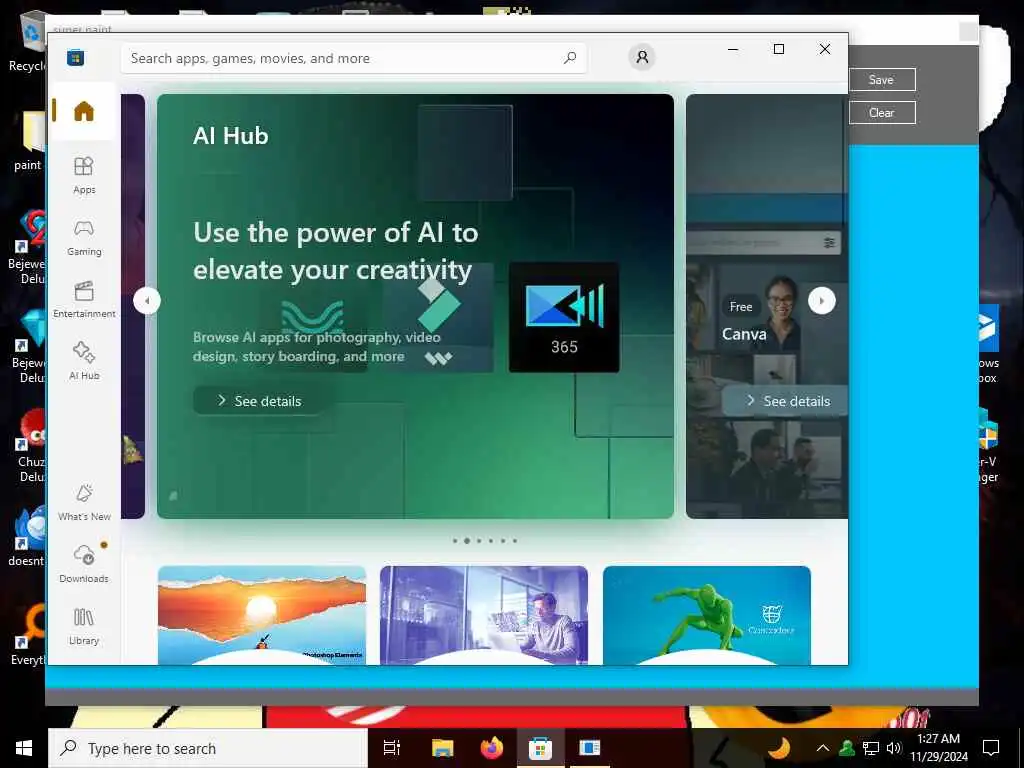Open the notification center icon

[991, 748]
